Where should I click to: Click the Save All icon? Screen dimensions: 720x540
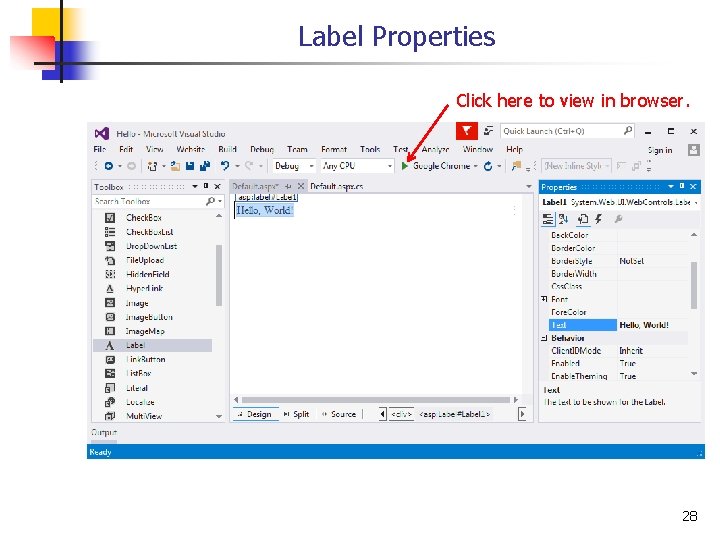click(204, 166)
